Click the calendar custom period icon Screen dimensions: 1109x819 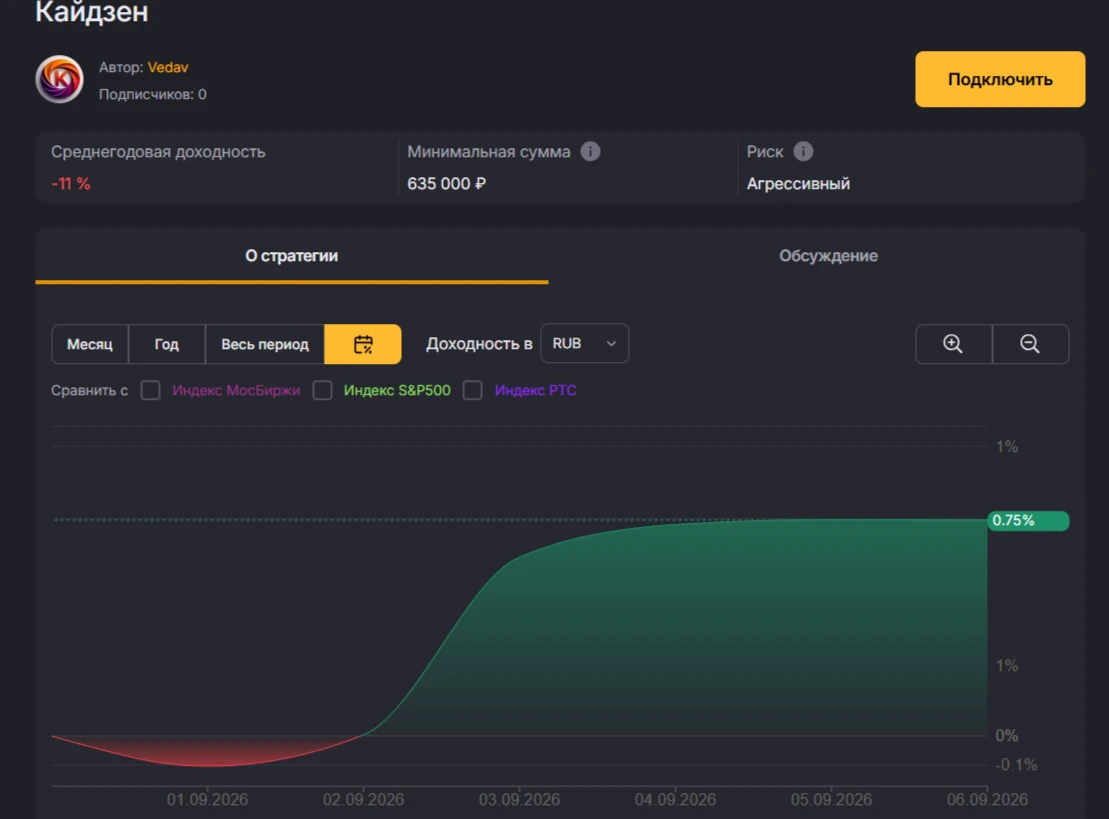[x=363, y=344]
